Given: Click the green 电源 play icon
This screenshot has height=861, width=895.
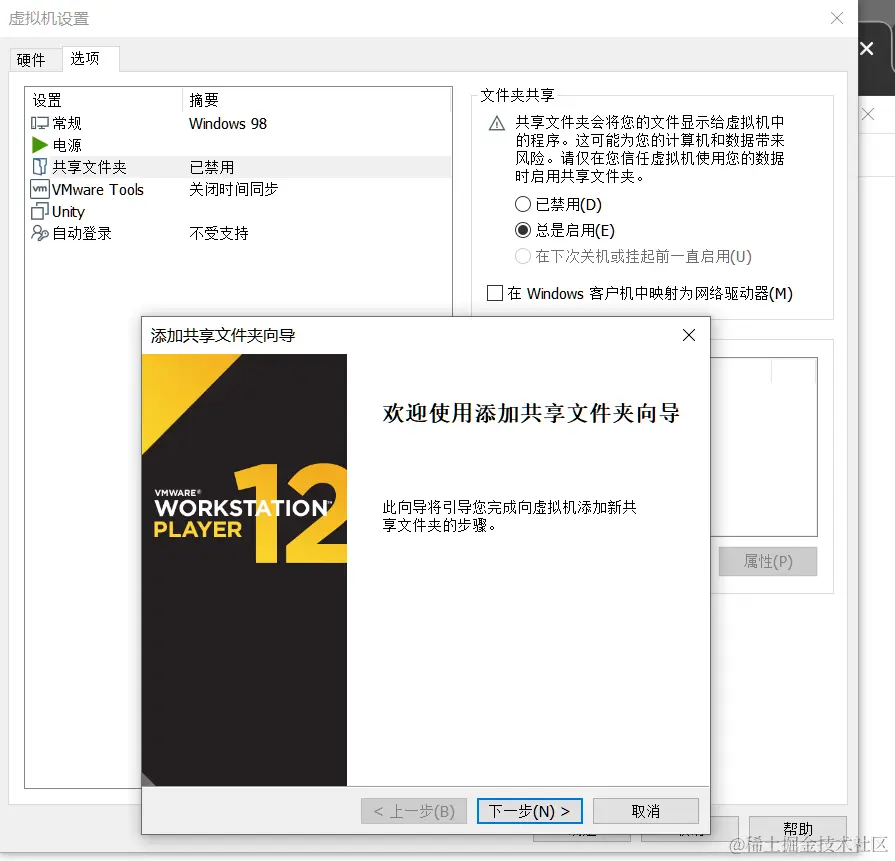Looking at the screenshot, I should 39,145.
